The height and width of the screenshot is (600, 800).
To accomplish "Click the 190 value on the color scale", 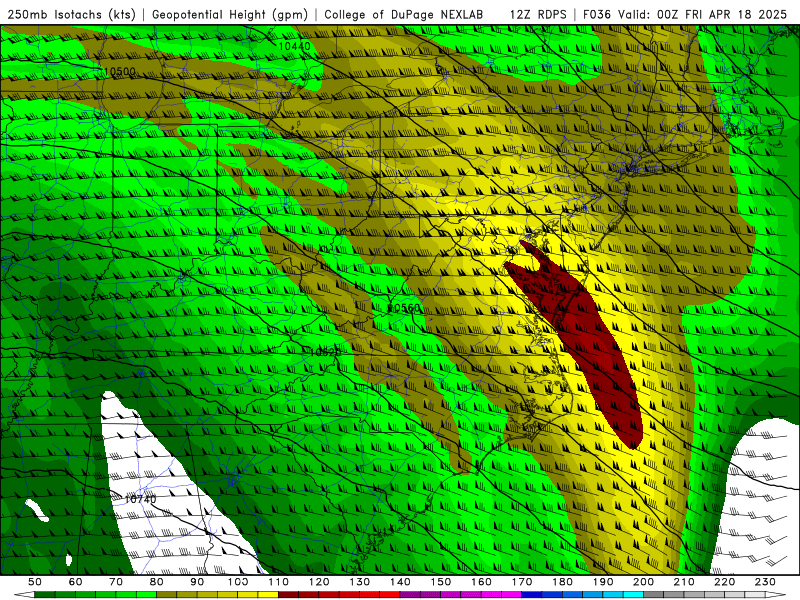I will point(603,582).
